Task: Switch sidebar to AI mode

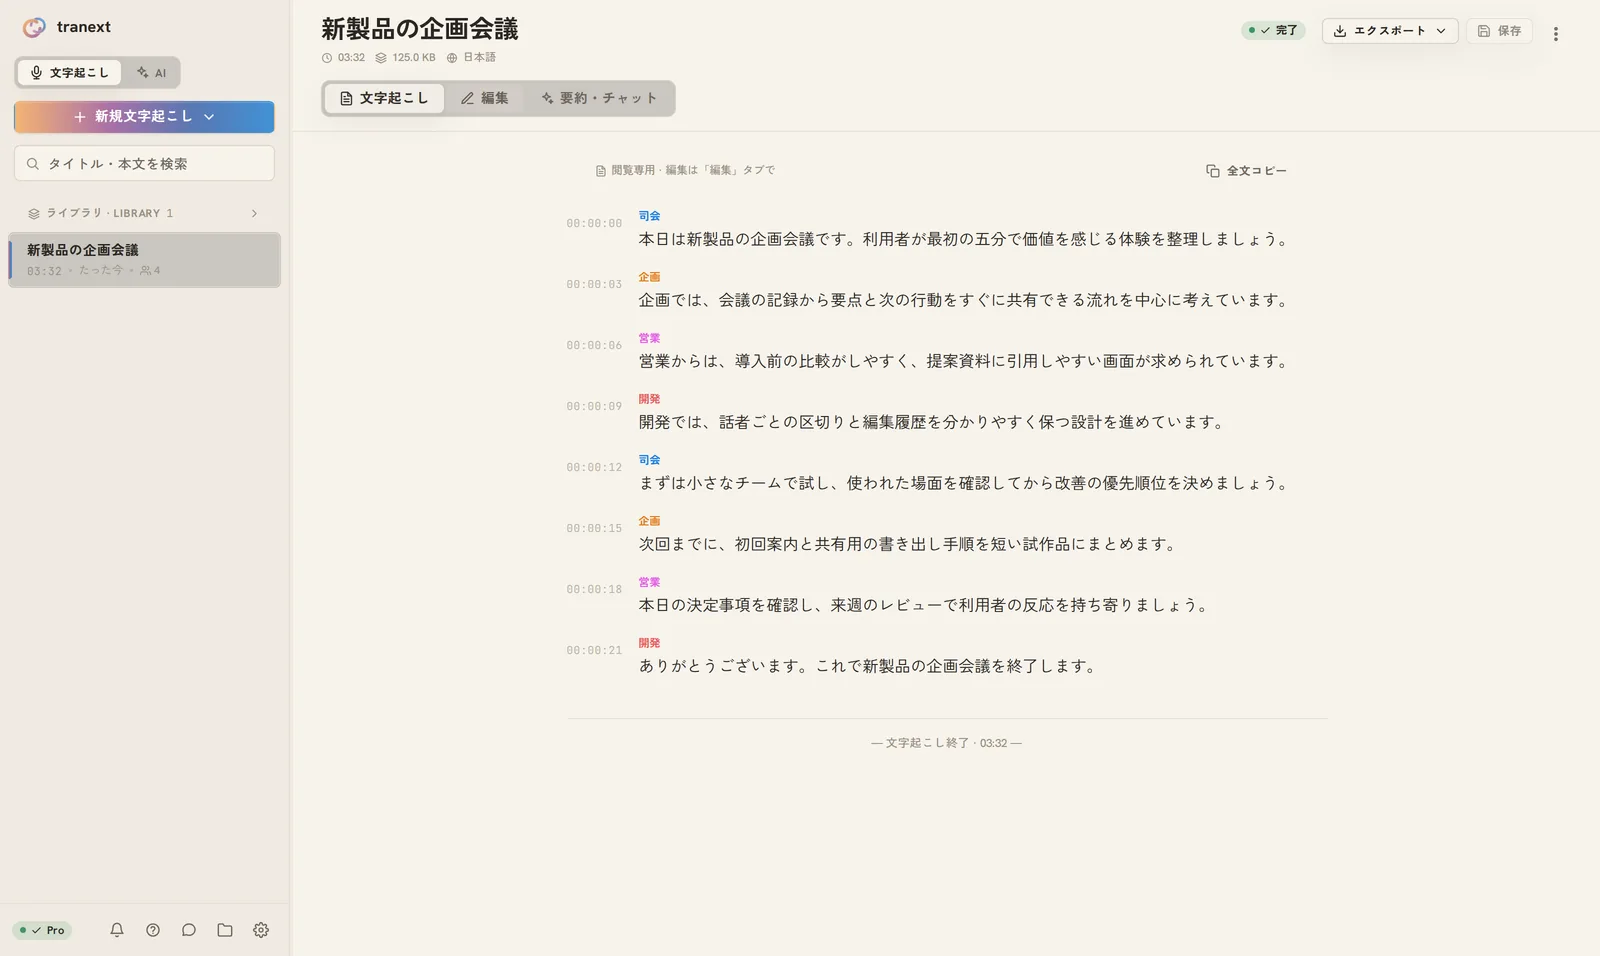Action: 151,72
